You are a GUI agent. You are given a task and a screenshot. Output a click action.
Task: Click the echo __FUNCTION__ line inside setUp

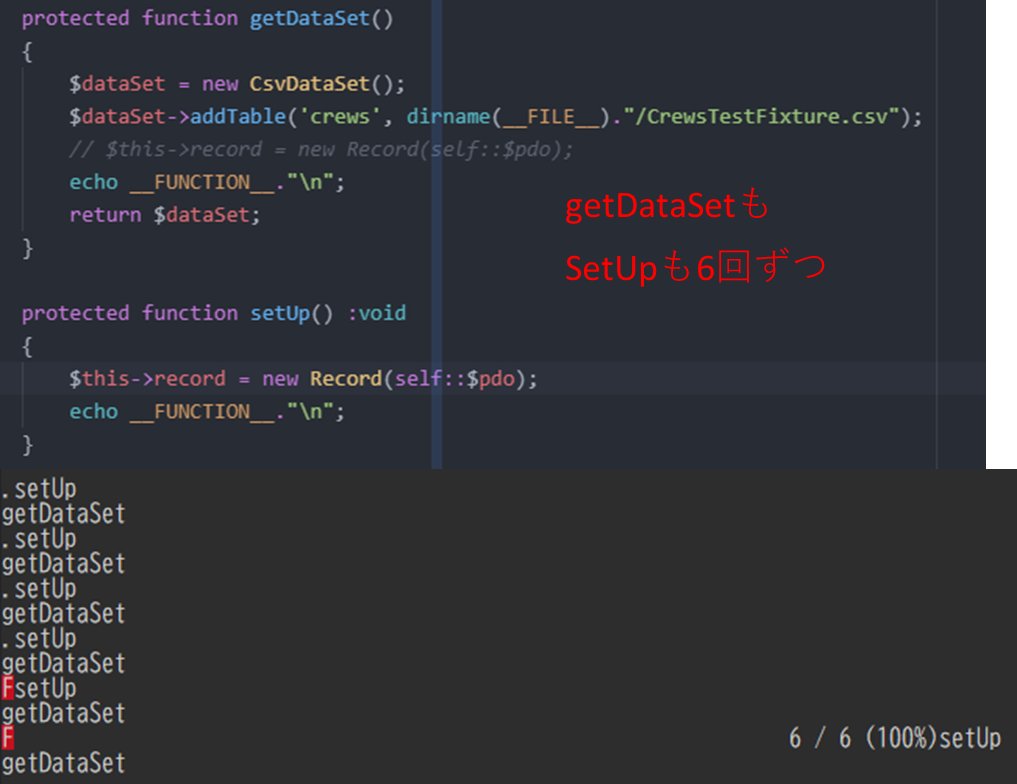coord(207,412)
